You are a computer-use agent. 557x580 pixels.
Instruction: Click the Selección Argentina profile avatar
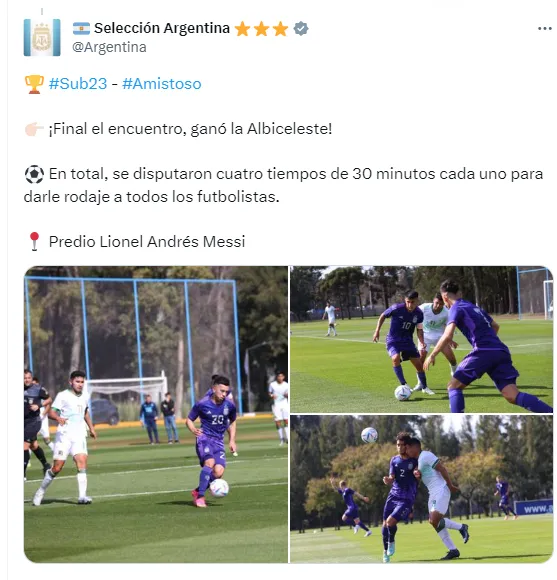click(42, 37)
